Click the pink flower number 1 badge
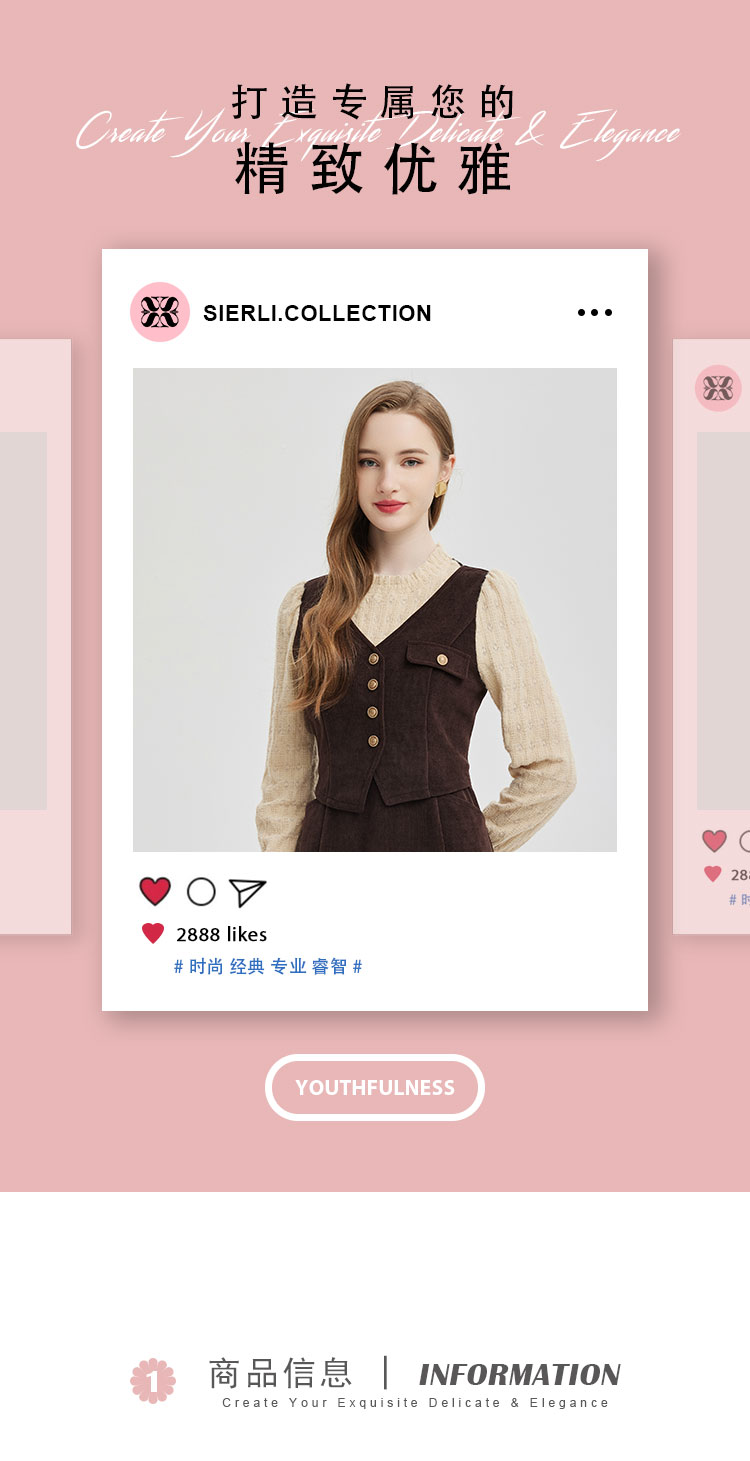 153,1381
